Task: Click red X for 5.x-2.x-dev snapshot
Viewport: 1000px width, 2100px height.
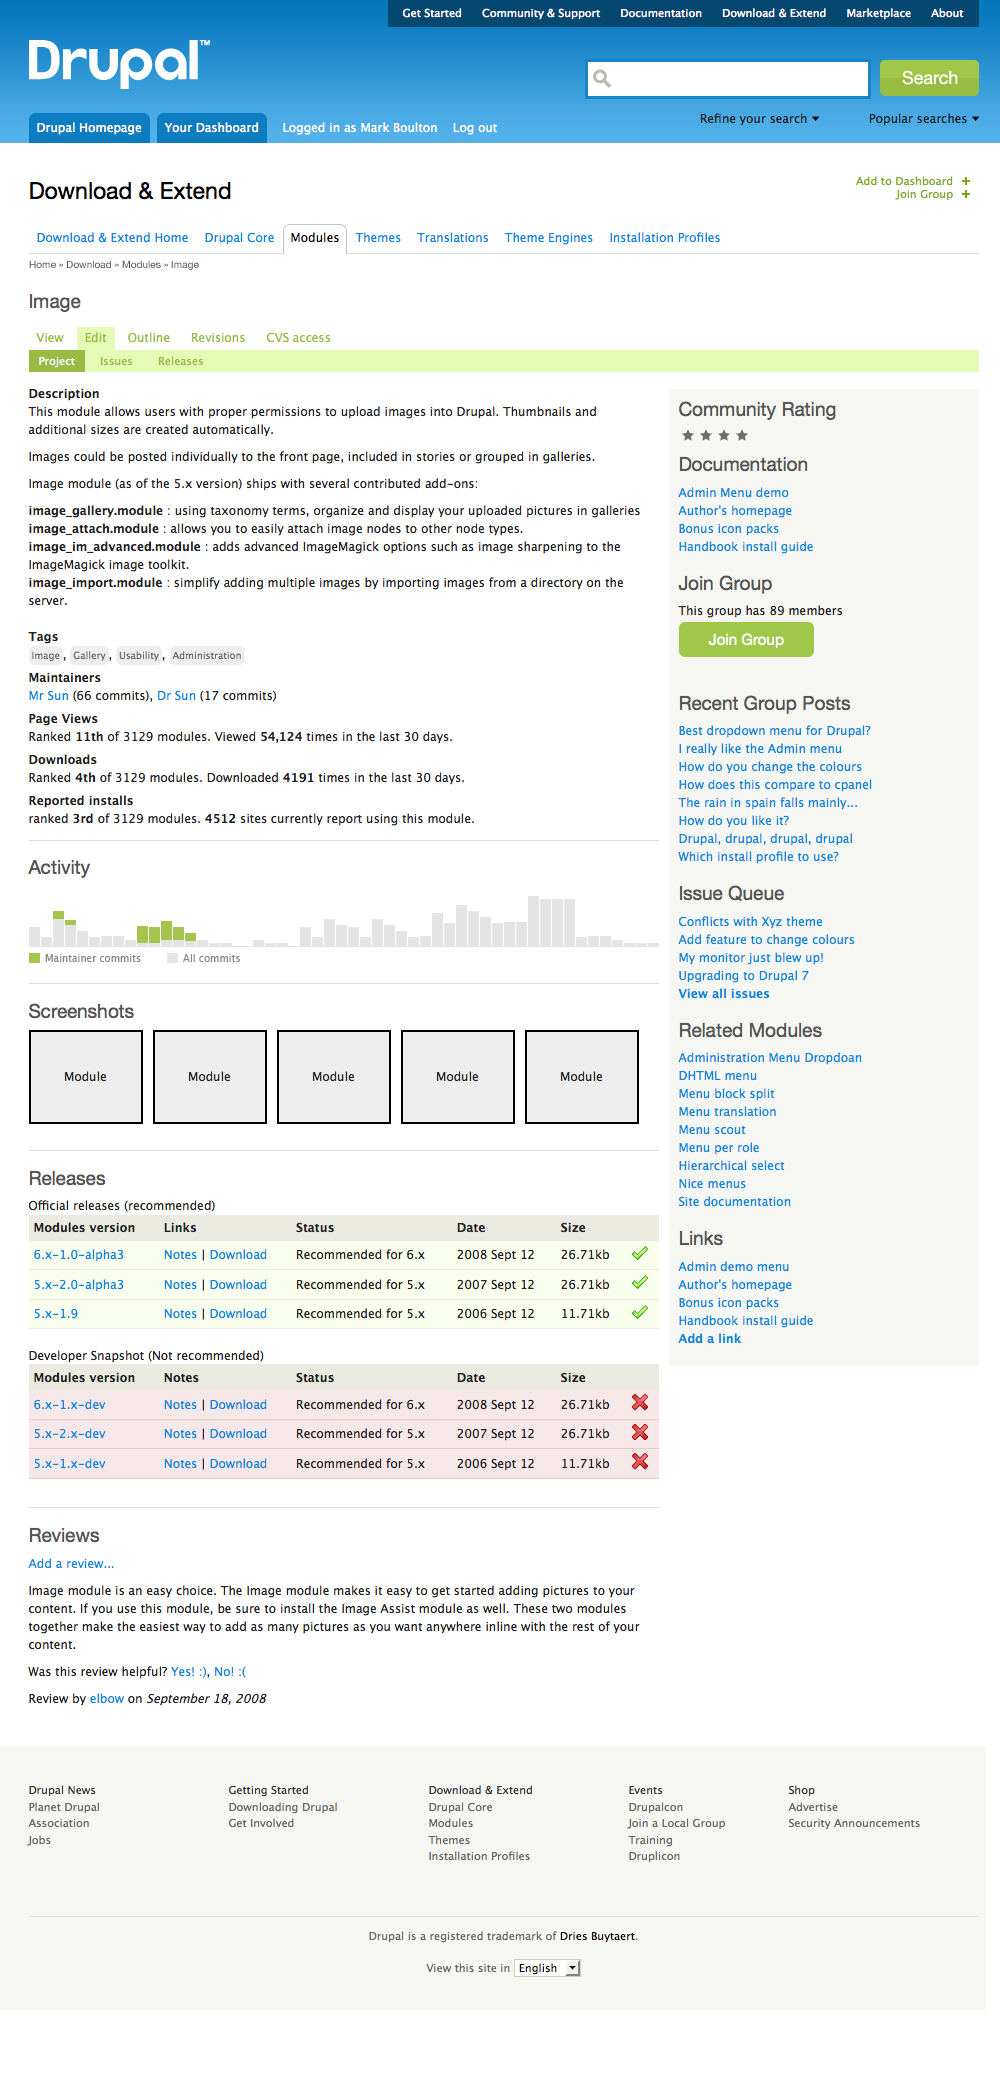Action: [640, 1432]
